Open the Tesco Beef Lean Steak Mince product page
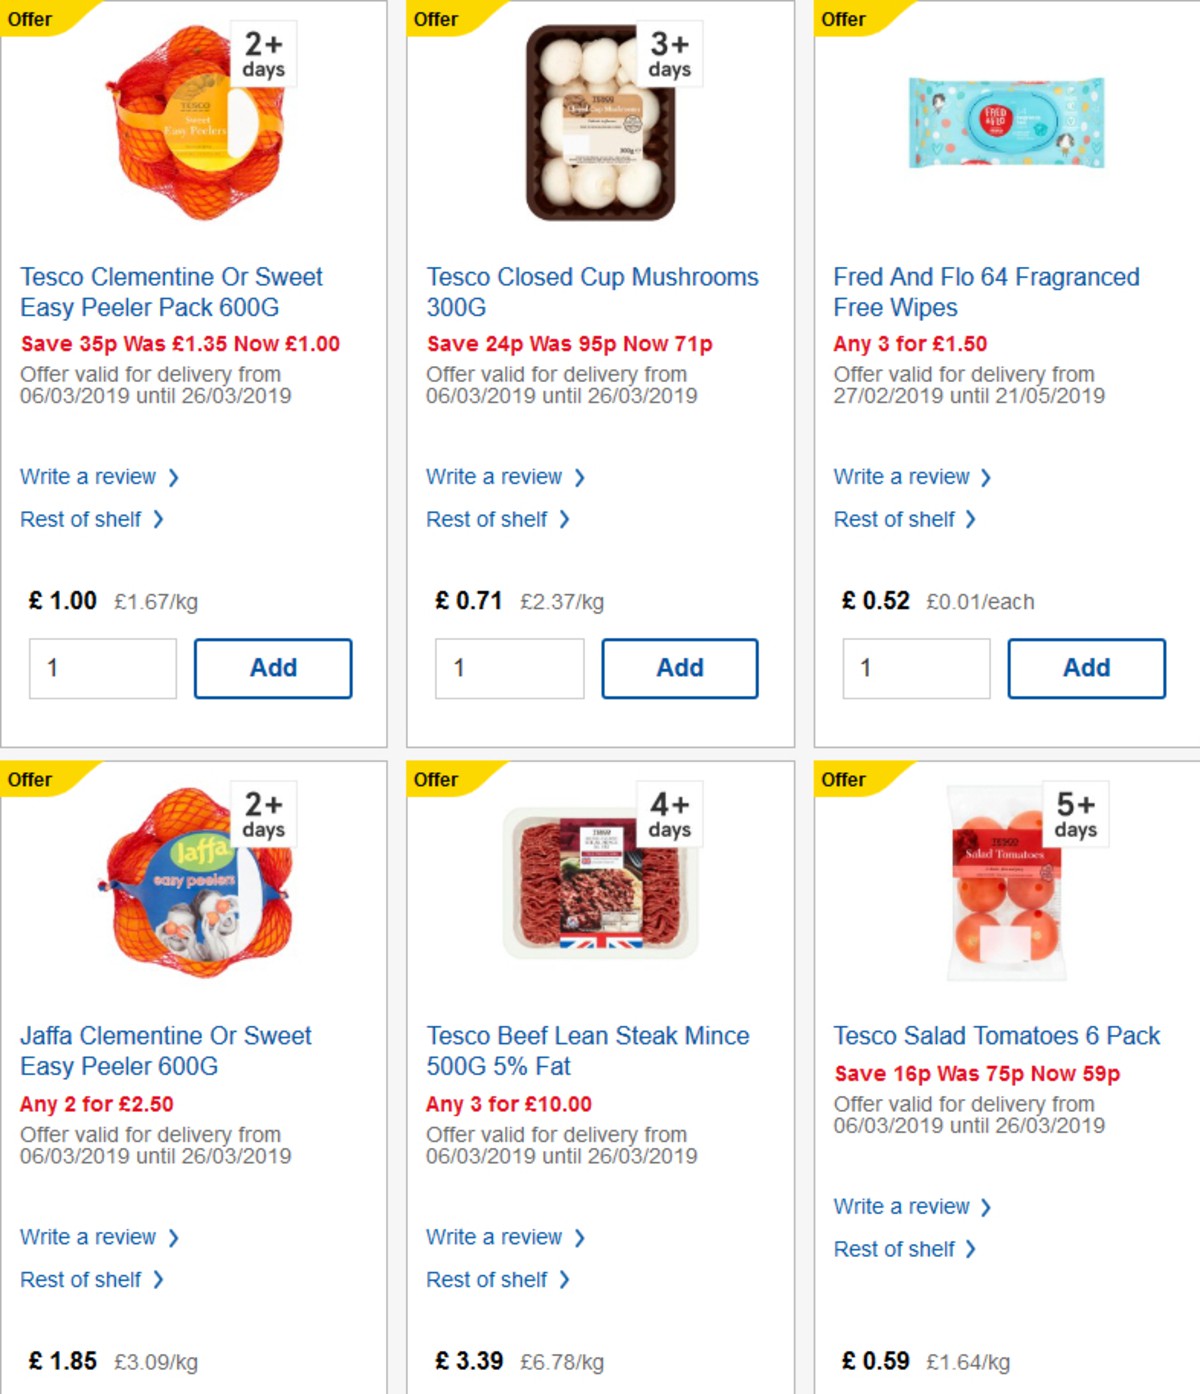This screenshot has width=1200, height=1394. click(588, 1051)
